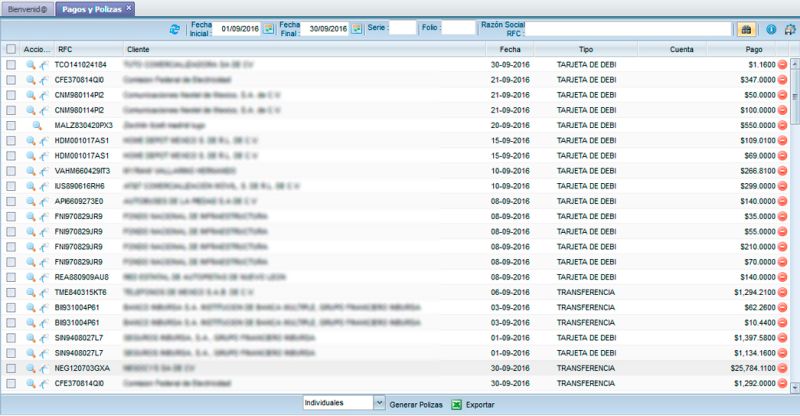Click Generar Polizas button
This screenshot has height=416, width=800.
pos(415,404)
